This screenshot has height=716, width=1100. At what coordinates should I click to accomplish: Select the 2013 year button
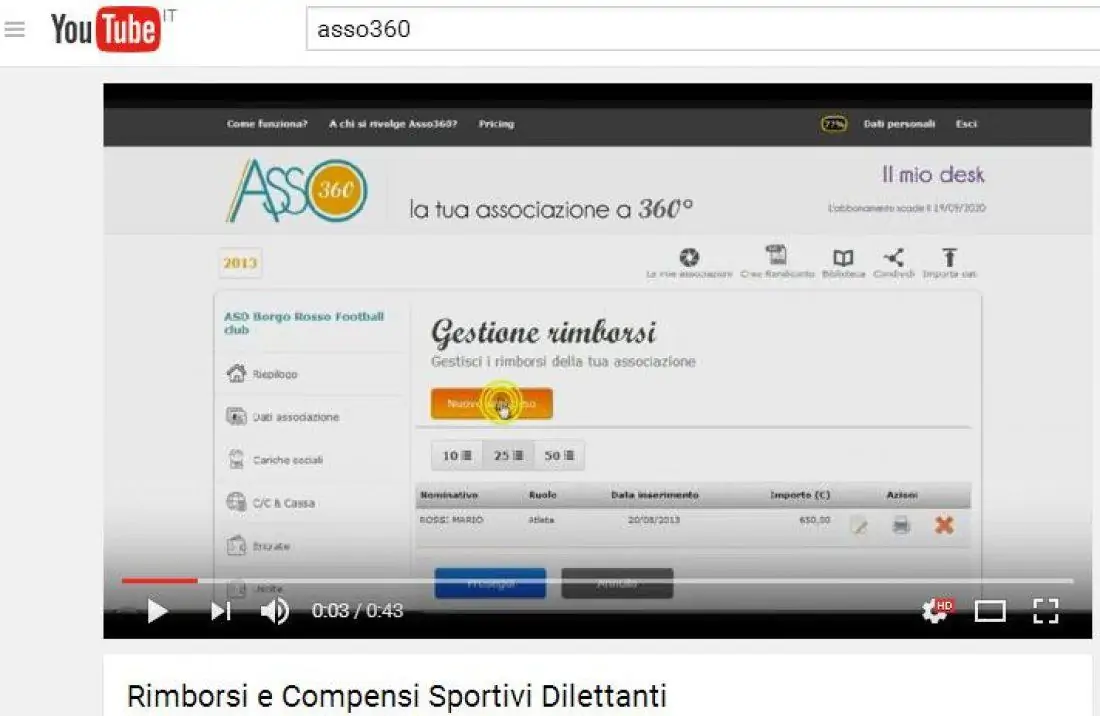pos(240,263)
